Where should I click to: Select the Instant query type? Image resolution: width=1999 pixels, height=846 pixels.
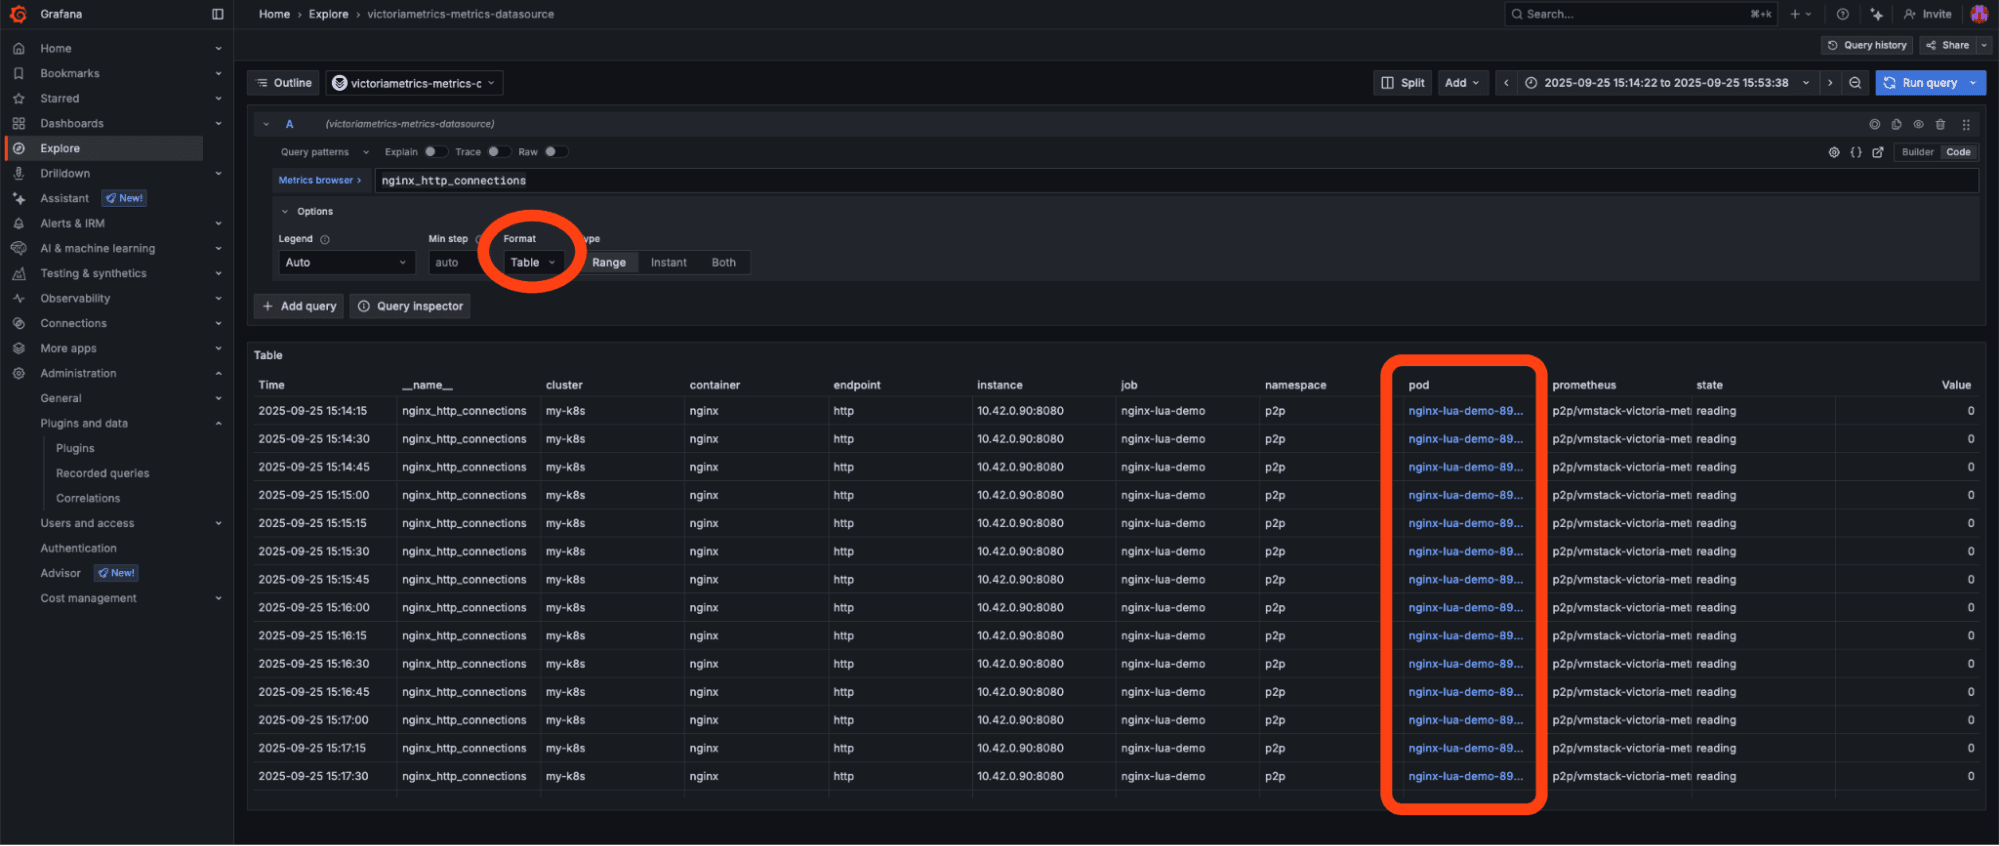[668, 262]
